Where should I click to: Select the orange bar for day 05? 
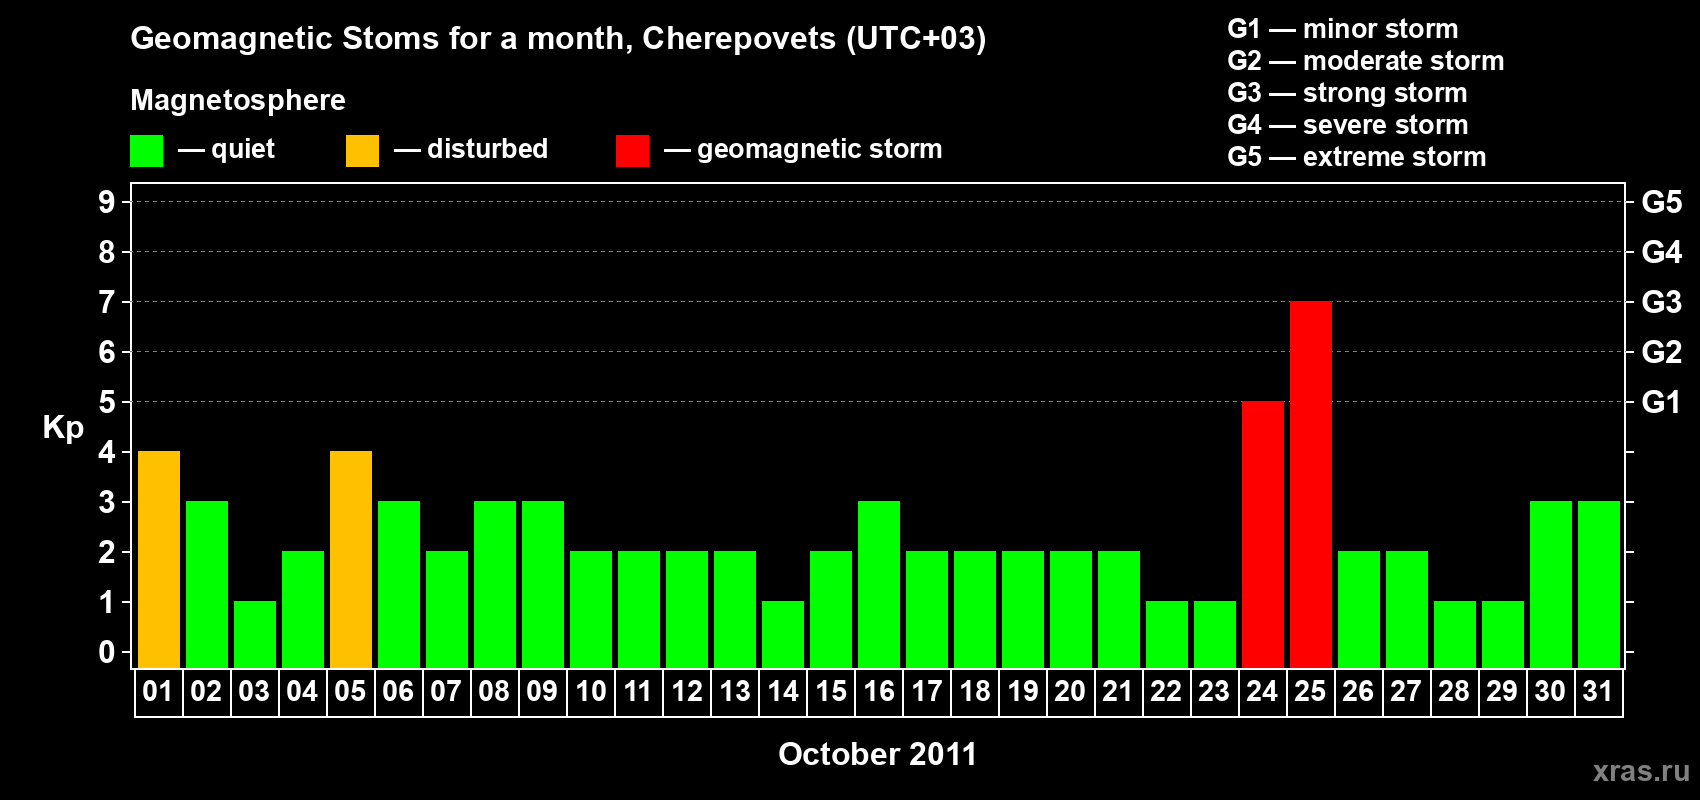point(351,559)
